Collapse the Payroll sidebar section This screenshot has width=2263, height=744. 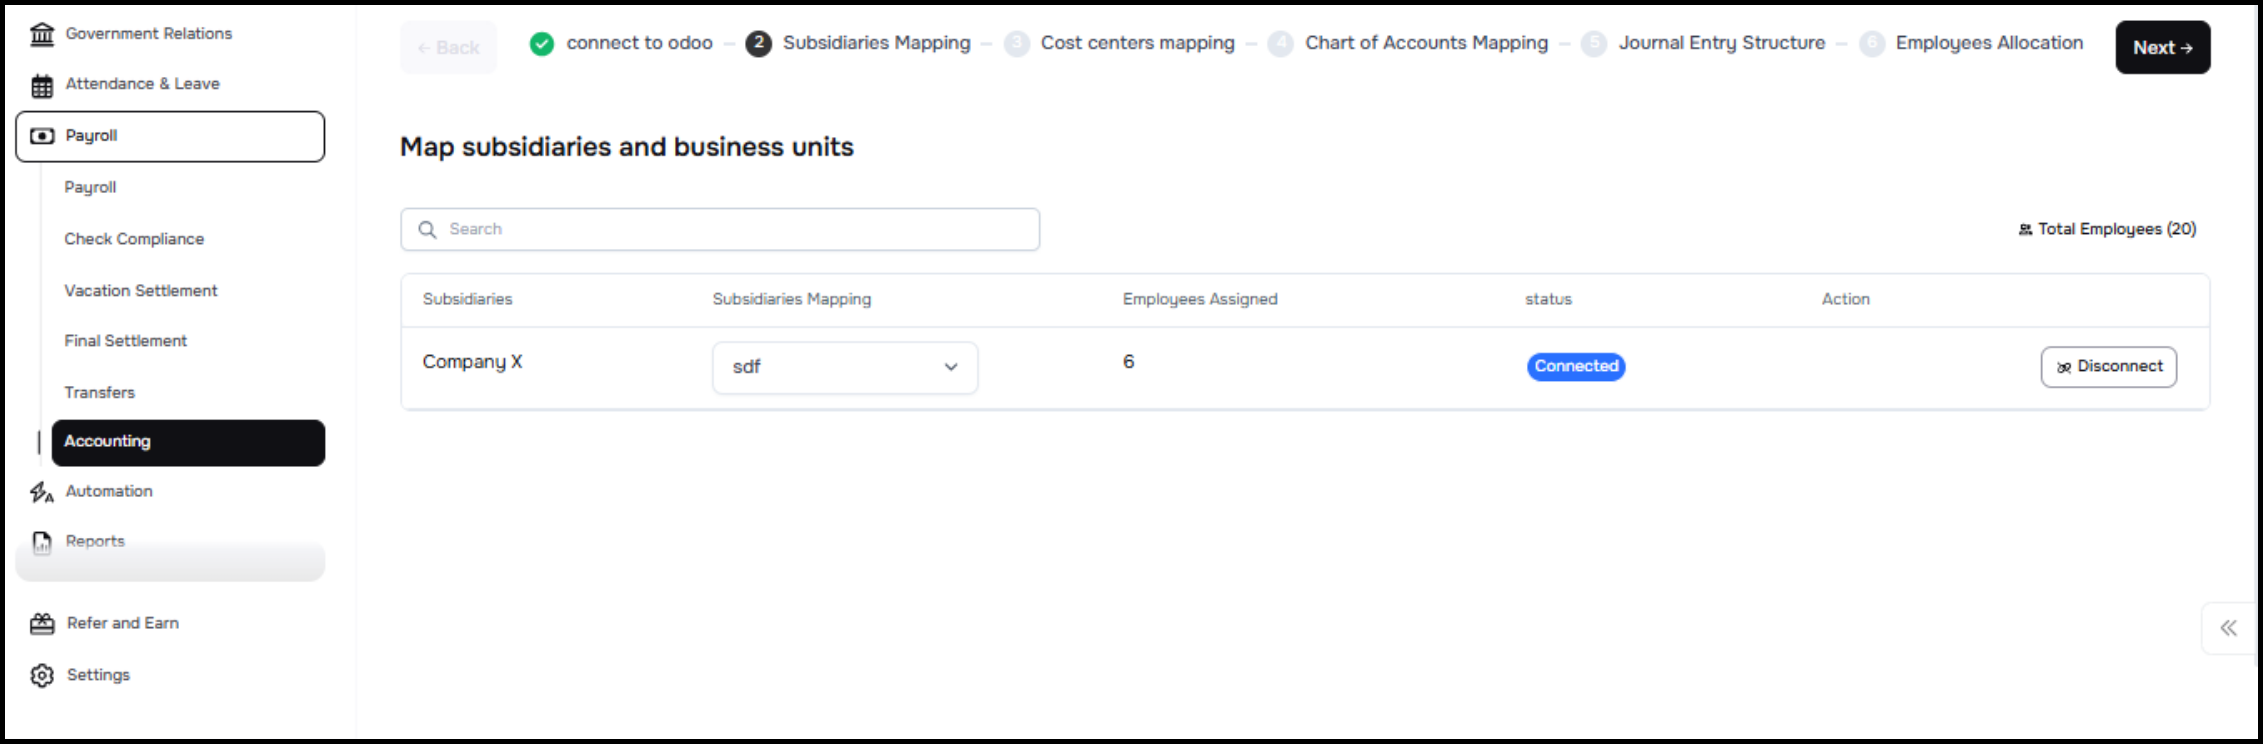(170, 136)
